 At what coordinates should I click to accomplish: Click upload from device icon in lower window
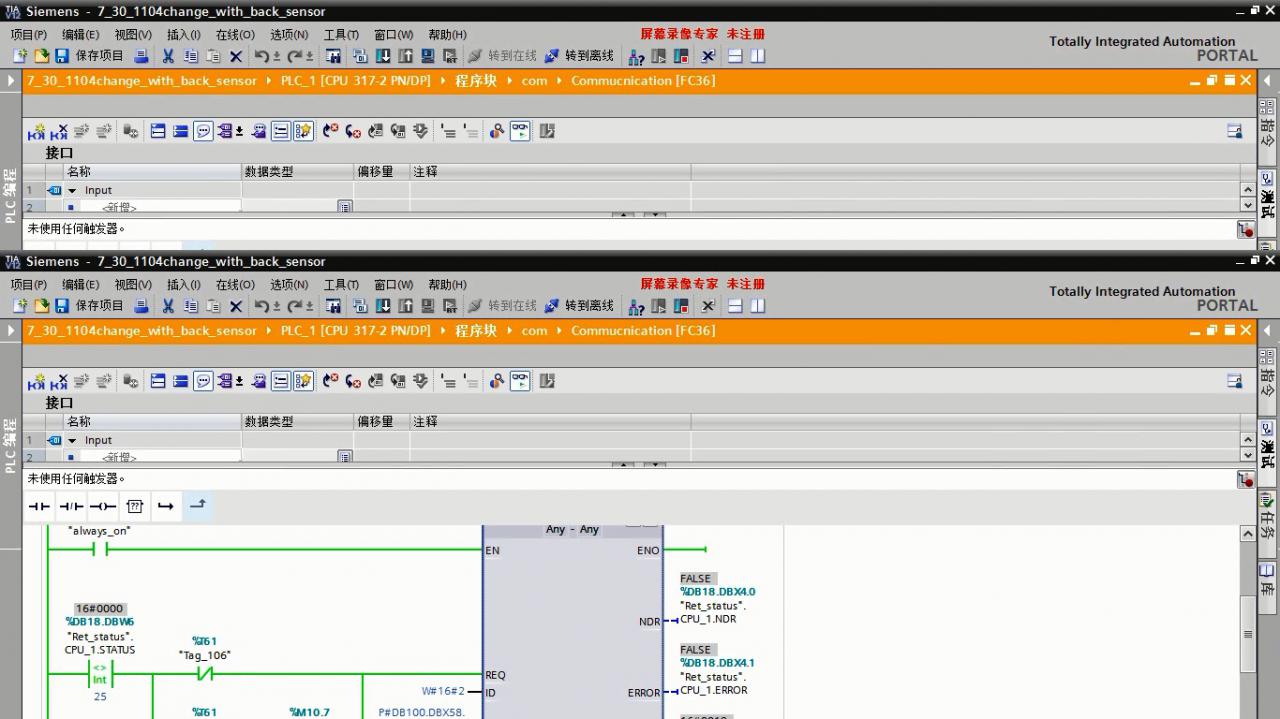point(405,306)
